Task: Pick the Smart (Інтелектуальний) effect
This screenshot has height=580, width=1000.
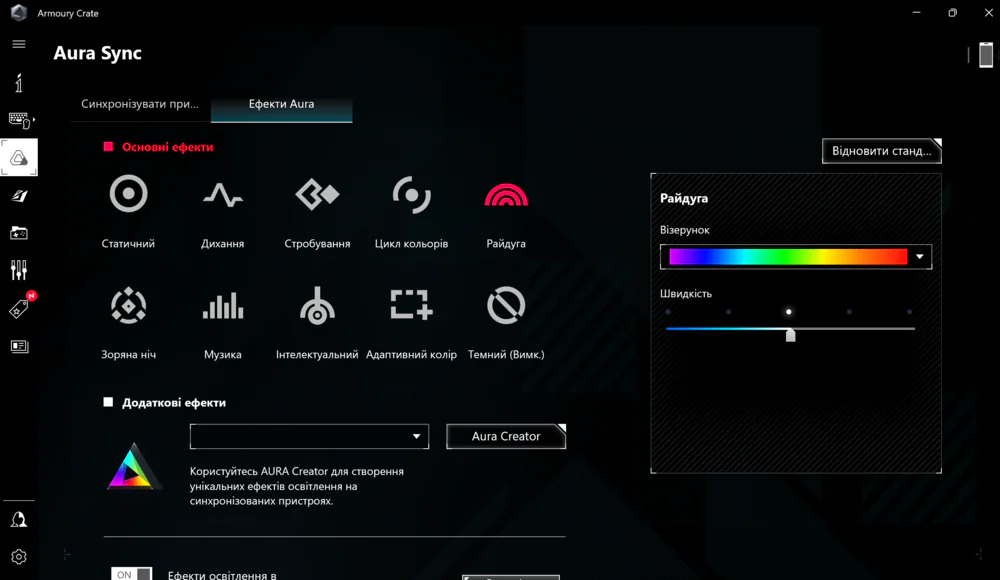Action: pos(317,306)
